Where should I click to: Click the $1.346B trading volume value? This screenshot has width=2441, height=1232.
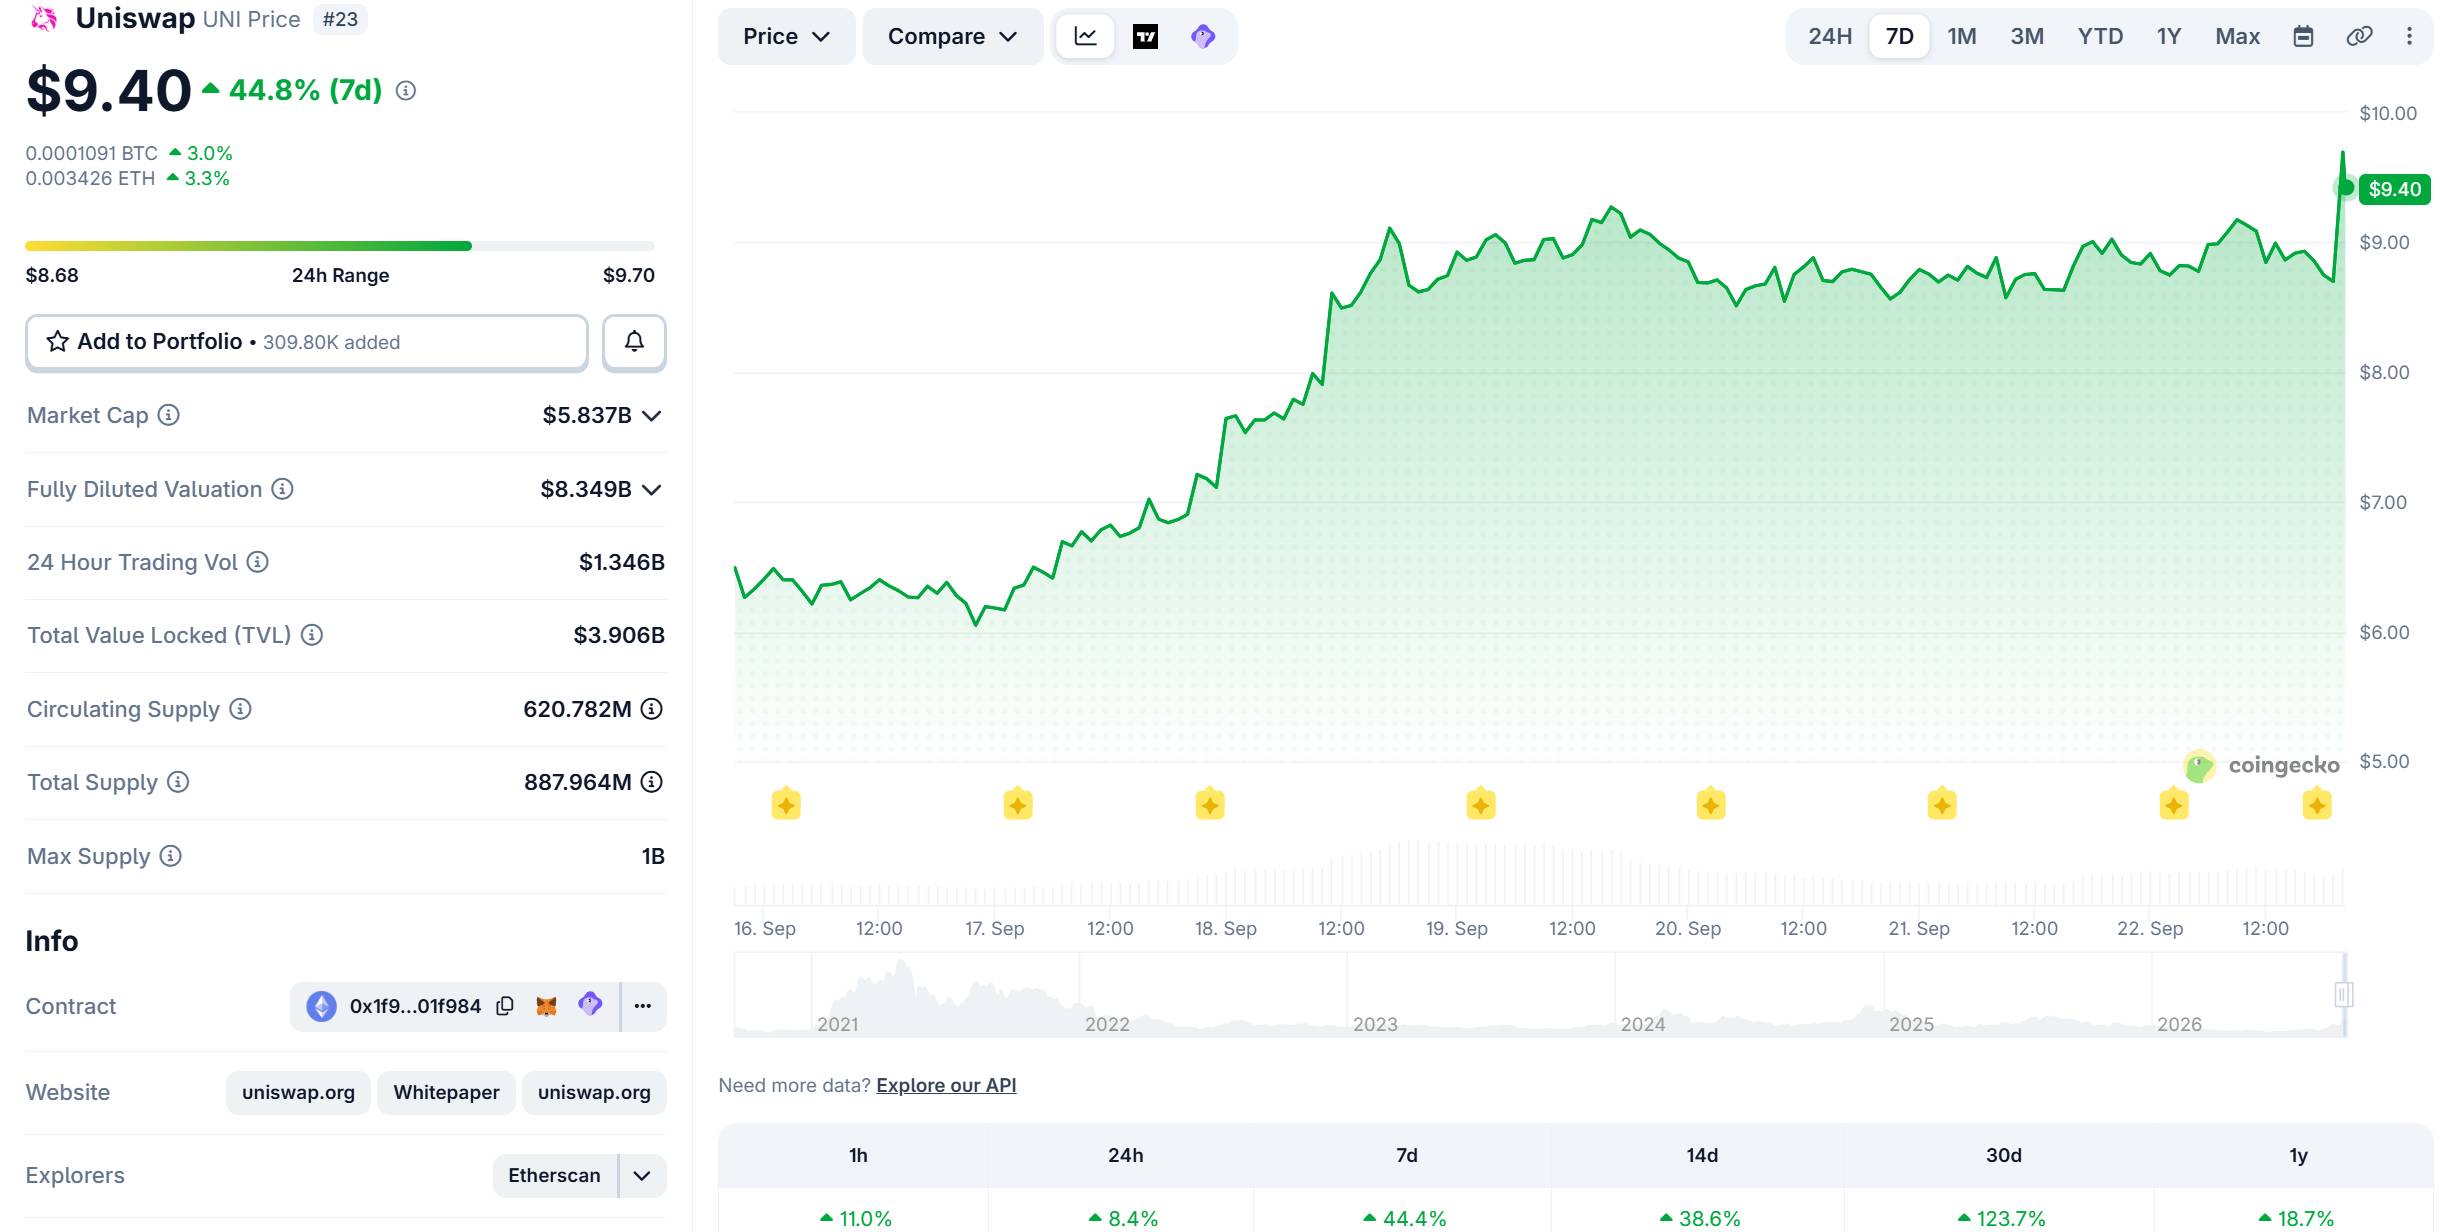622,562
